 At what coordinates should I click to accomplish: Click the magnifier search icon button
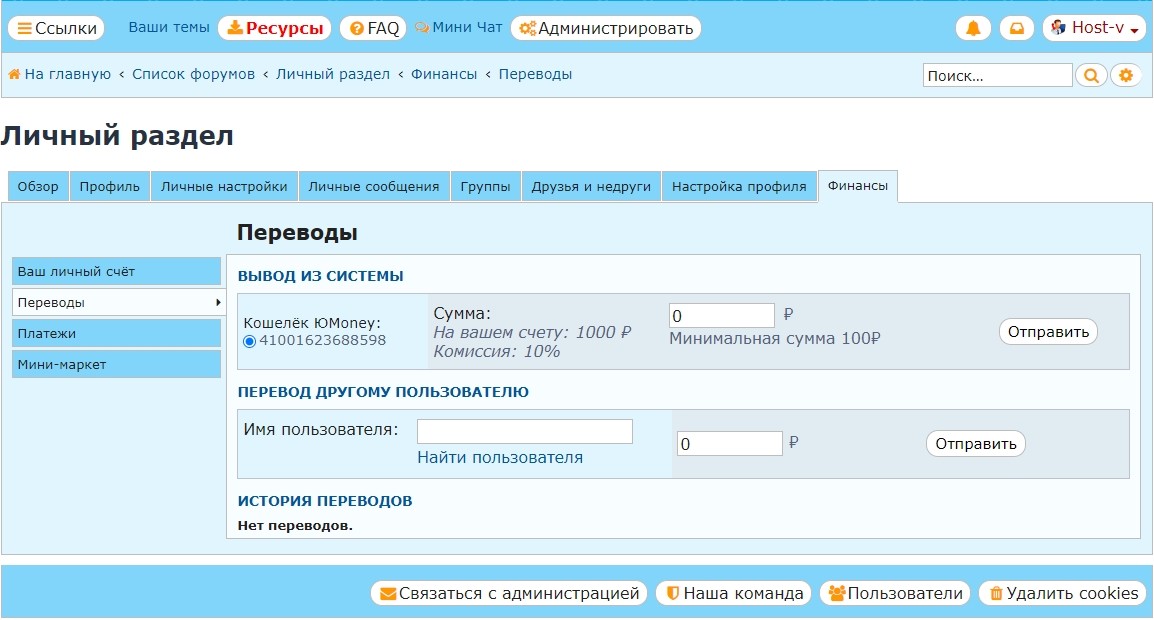(x=1090, y=75)
